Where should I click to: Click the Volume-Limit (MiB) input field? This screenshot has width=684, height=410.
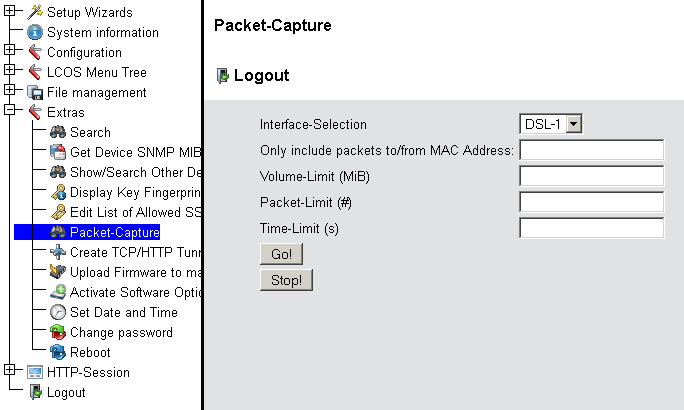[592, 176]
